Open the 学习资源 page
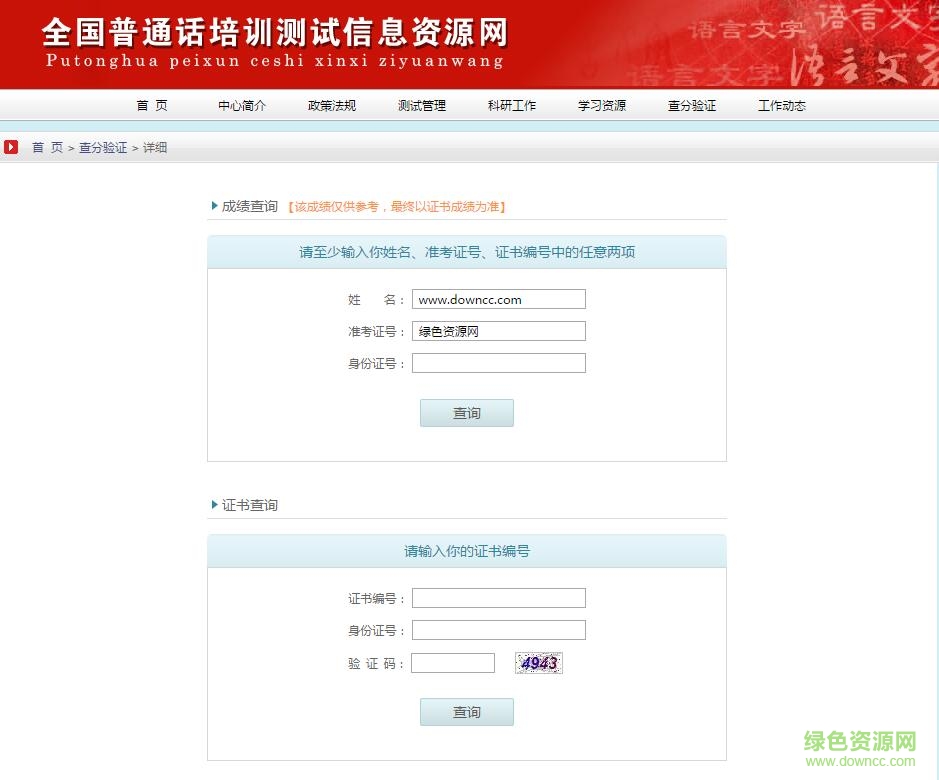The width and height of the screenshot is (939, 780). [x=601, y=105]
